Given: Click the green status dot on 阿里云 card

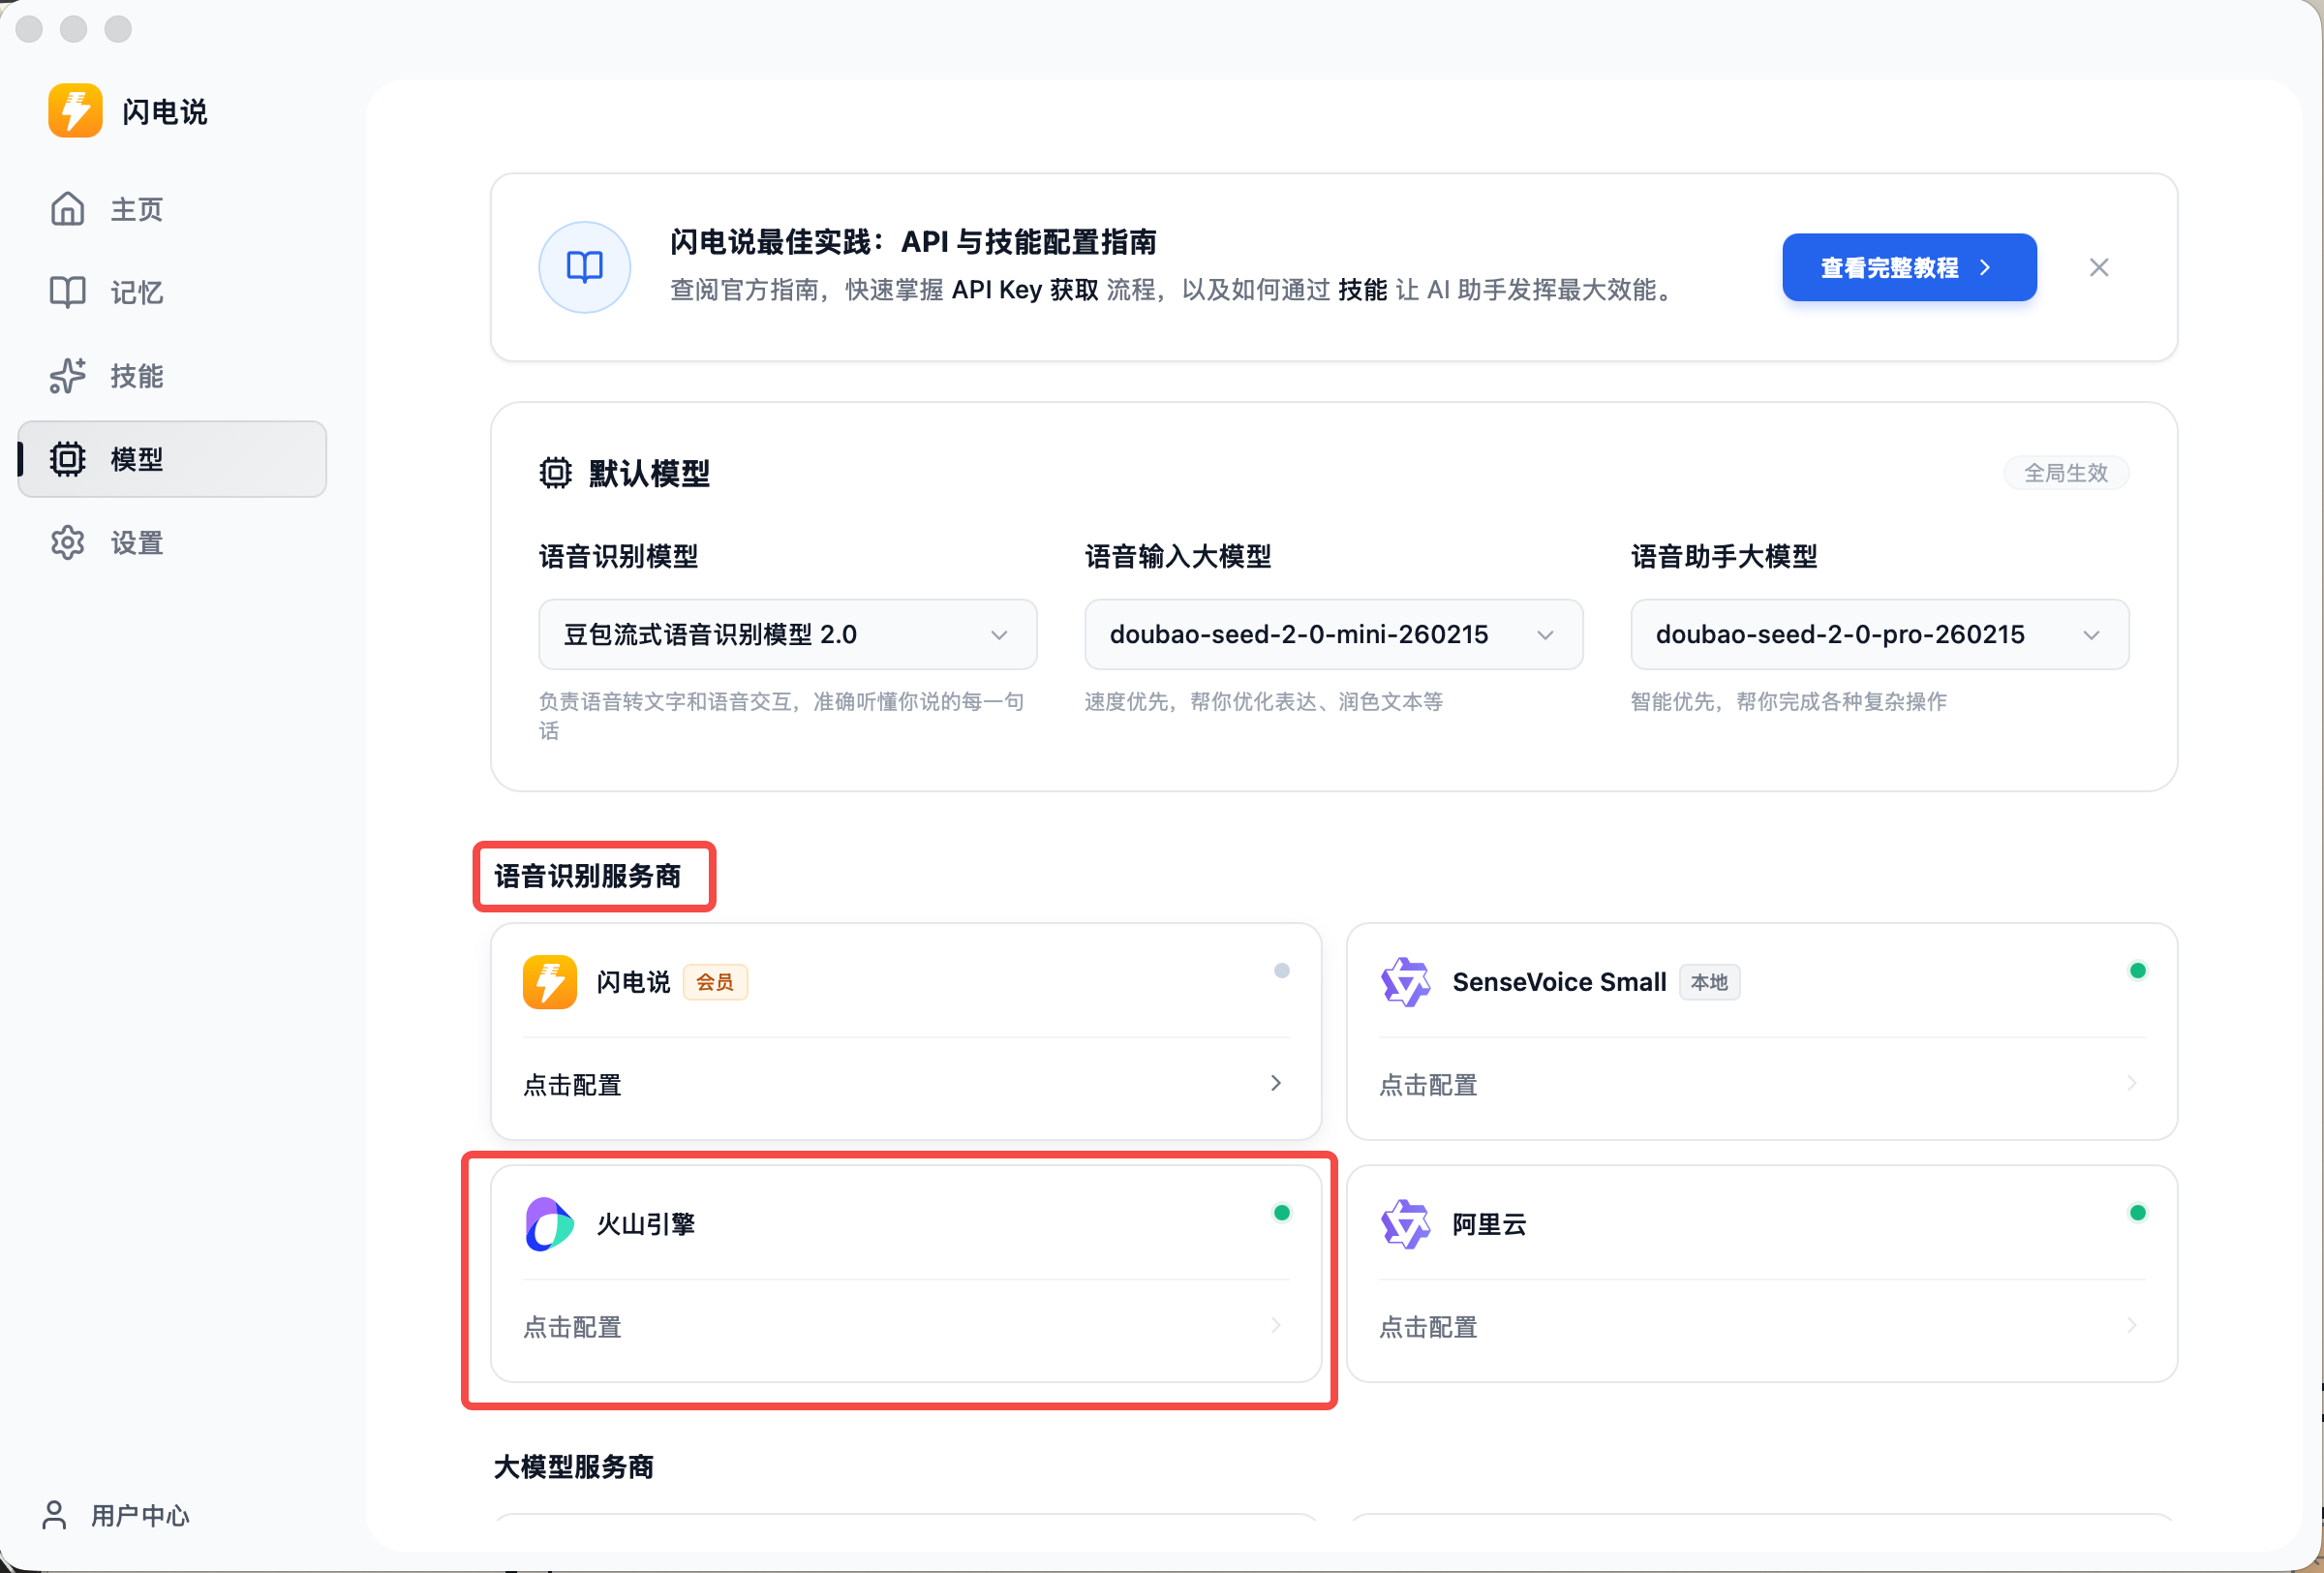Looking at the screenshot, I should click(2138, 1212).
